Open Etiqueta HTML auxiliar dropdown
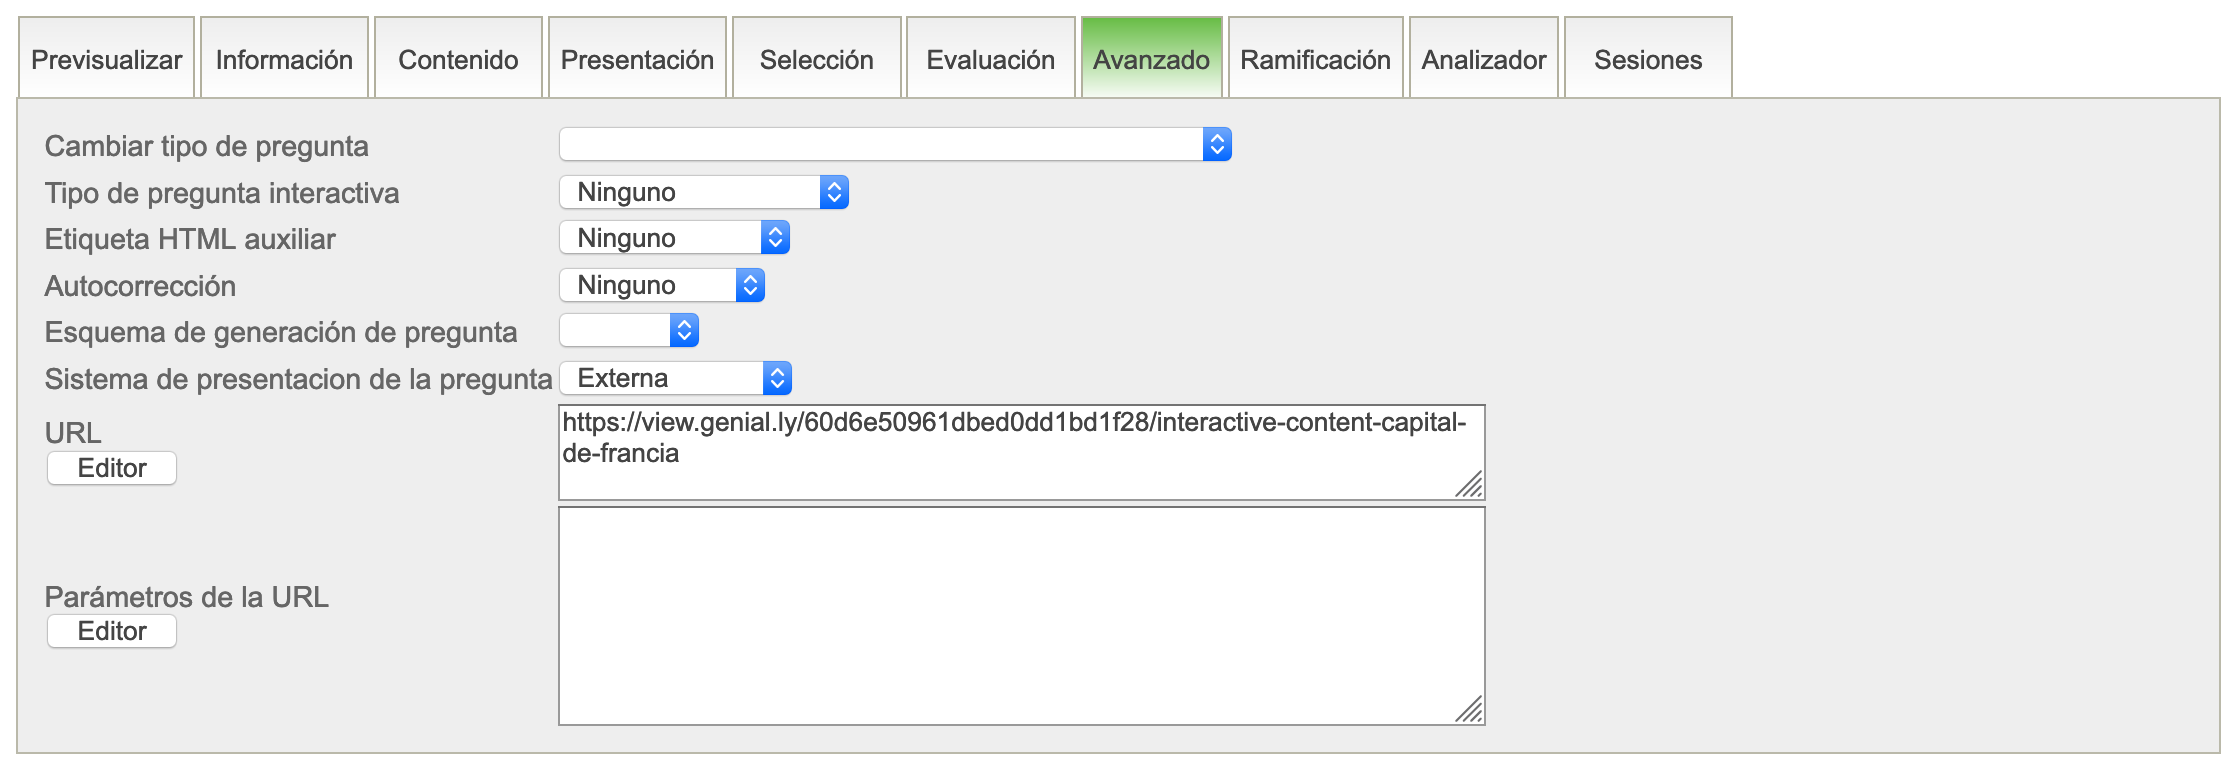This screenshot has height=766, width=2236. (x=674, y=238)
